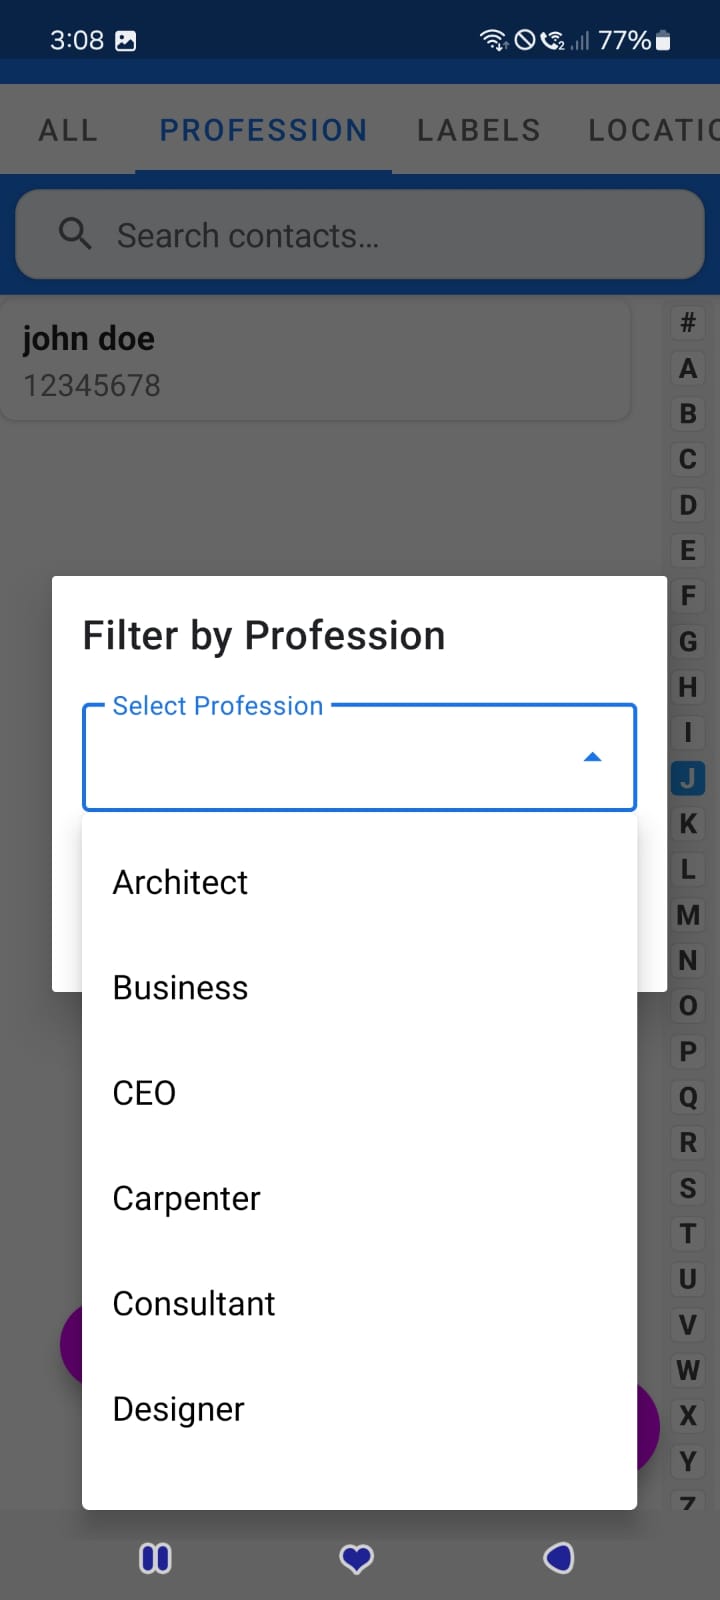720x1600 pixels.
Task: Jump to contacts starting with A
Action: (x=687, y=368)
